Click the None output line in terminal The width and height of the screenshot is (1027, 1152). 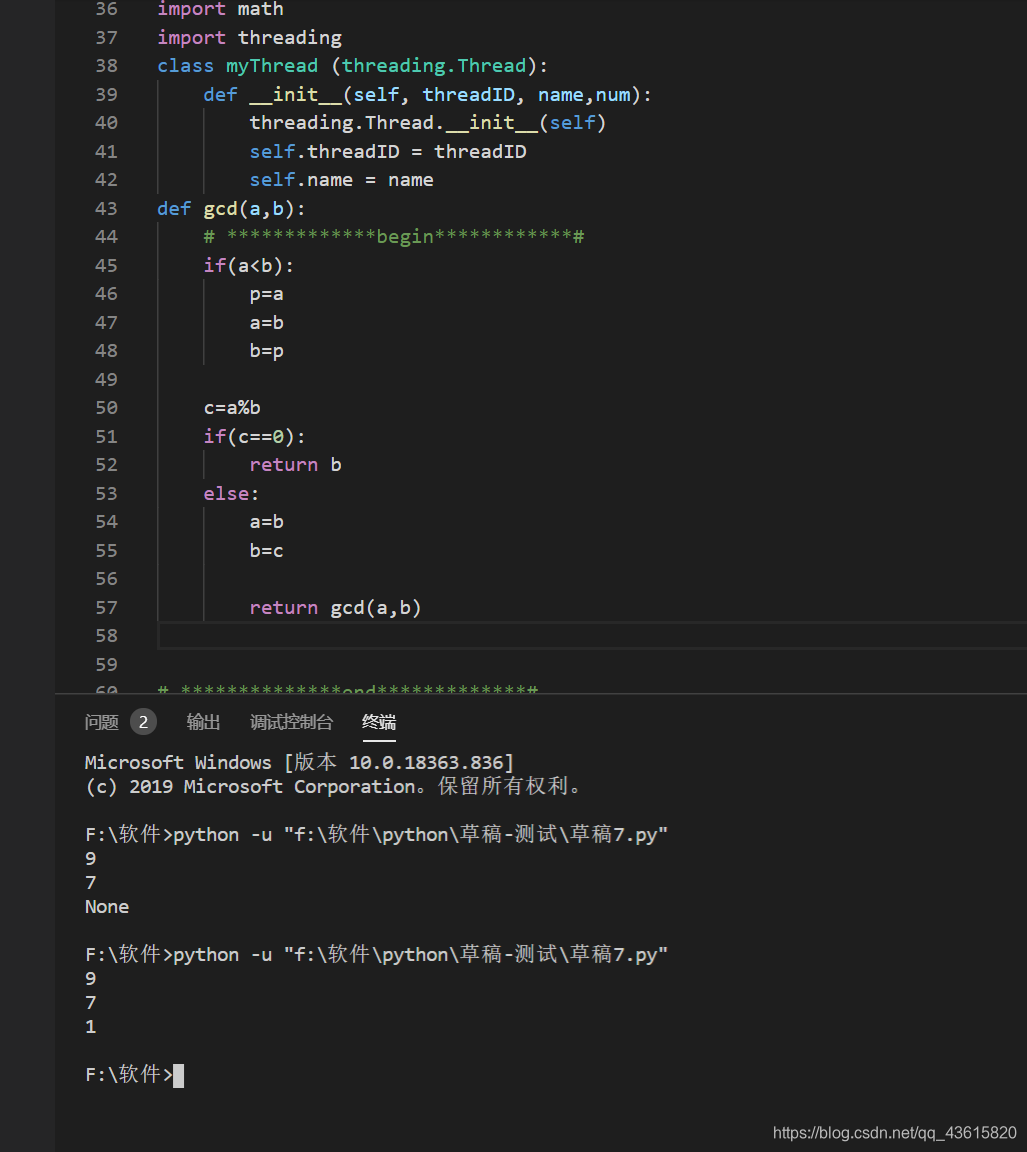[x=106, y=906]
